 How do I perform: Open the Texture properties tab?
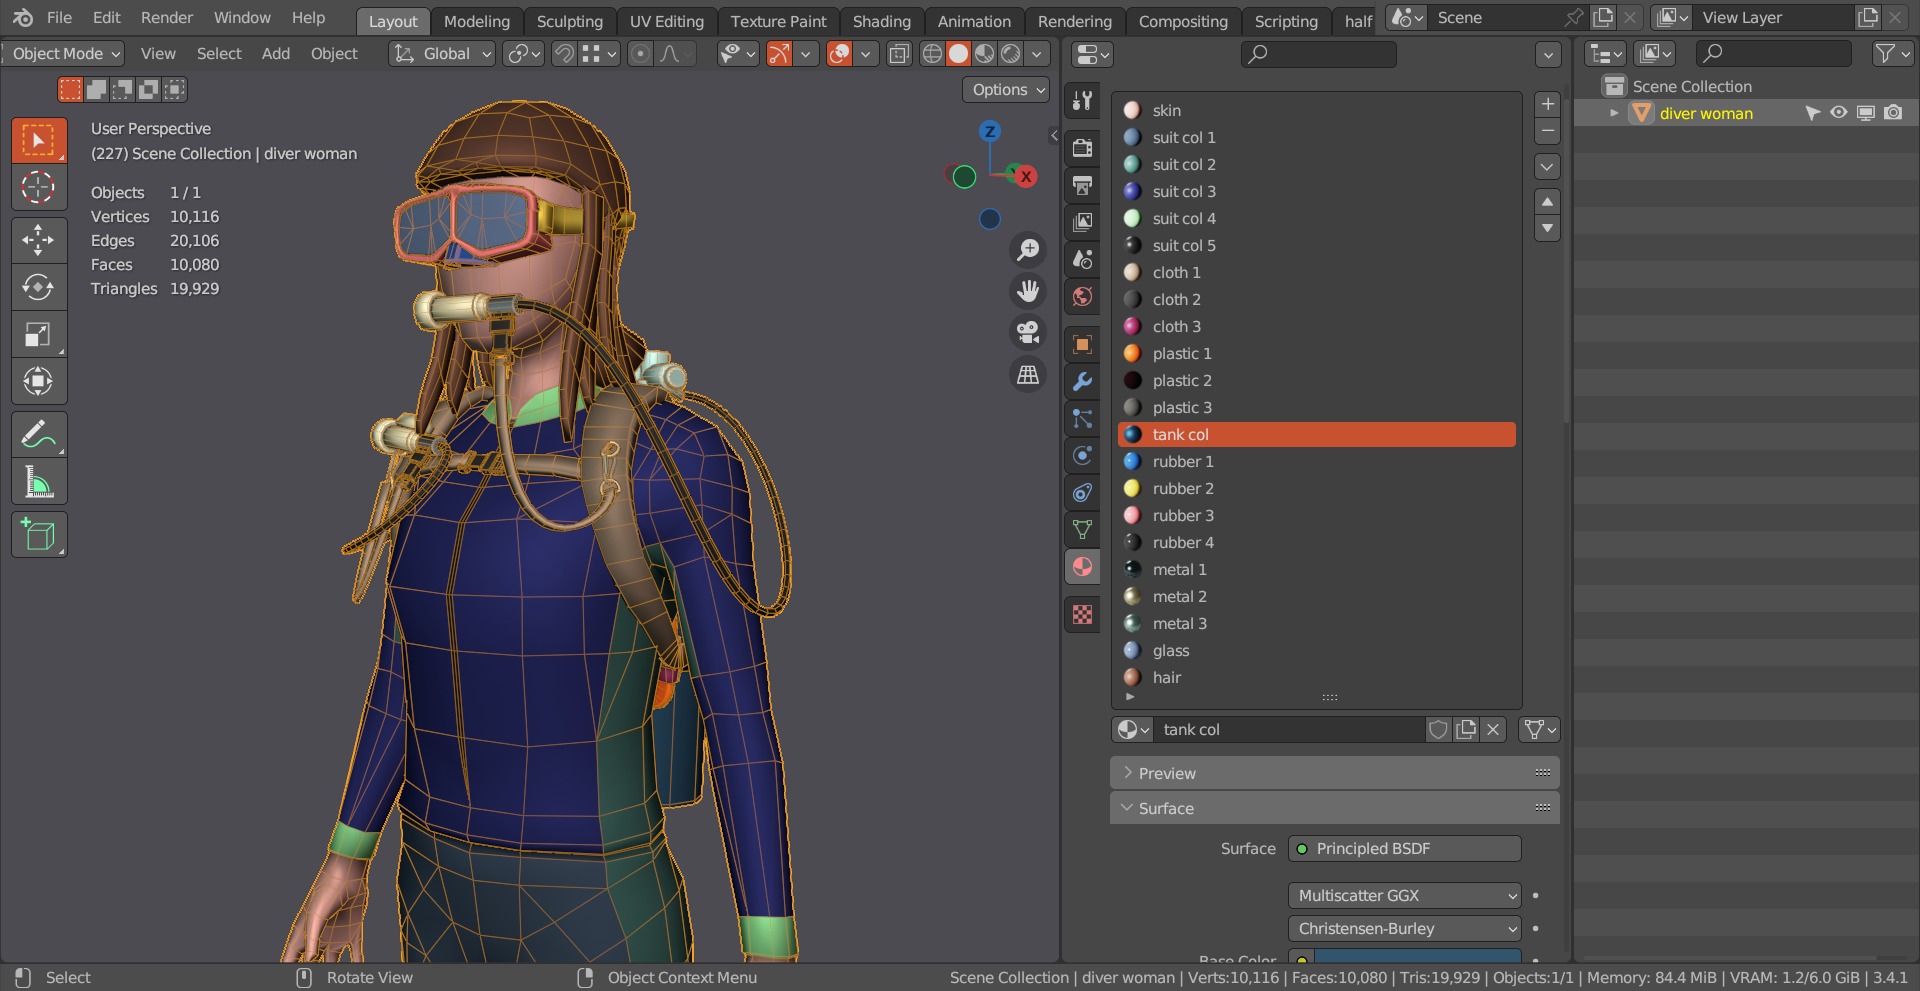point(1083,615)
